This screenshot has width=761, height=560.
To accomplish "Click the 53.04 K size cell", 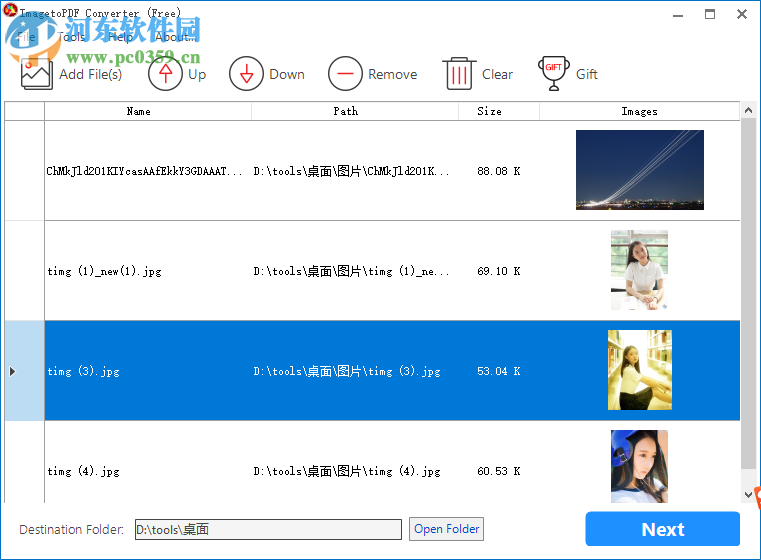I will coord(499,371).
